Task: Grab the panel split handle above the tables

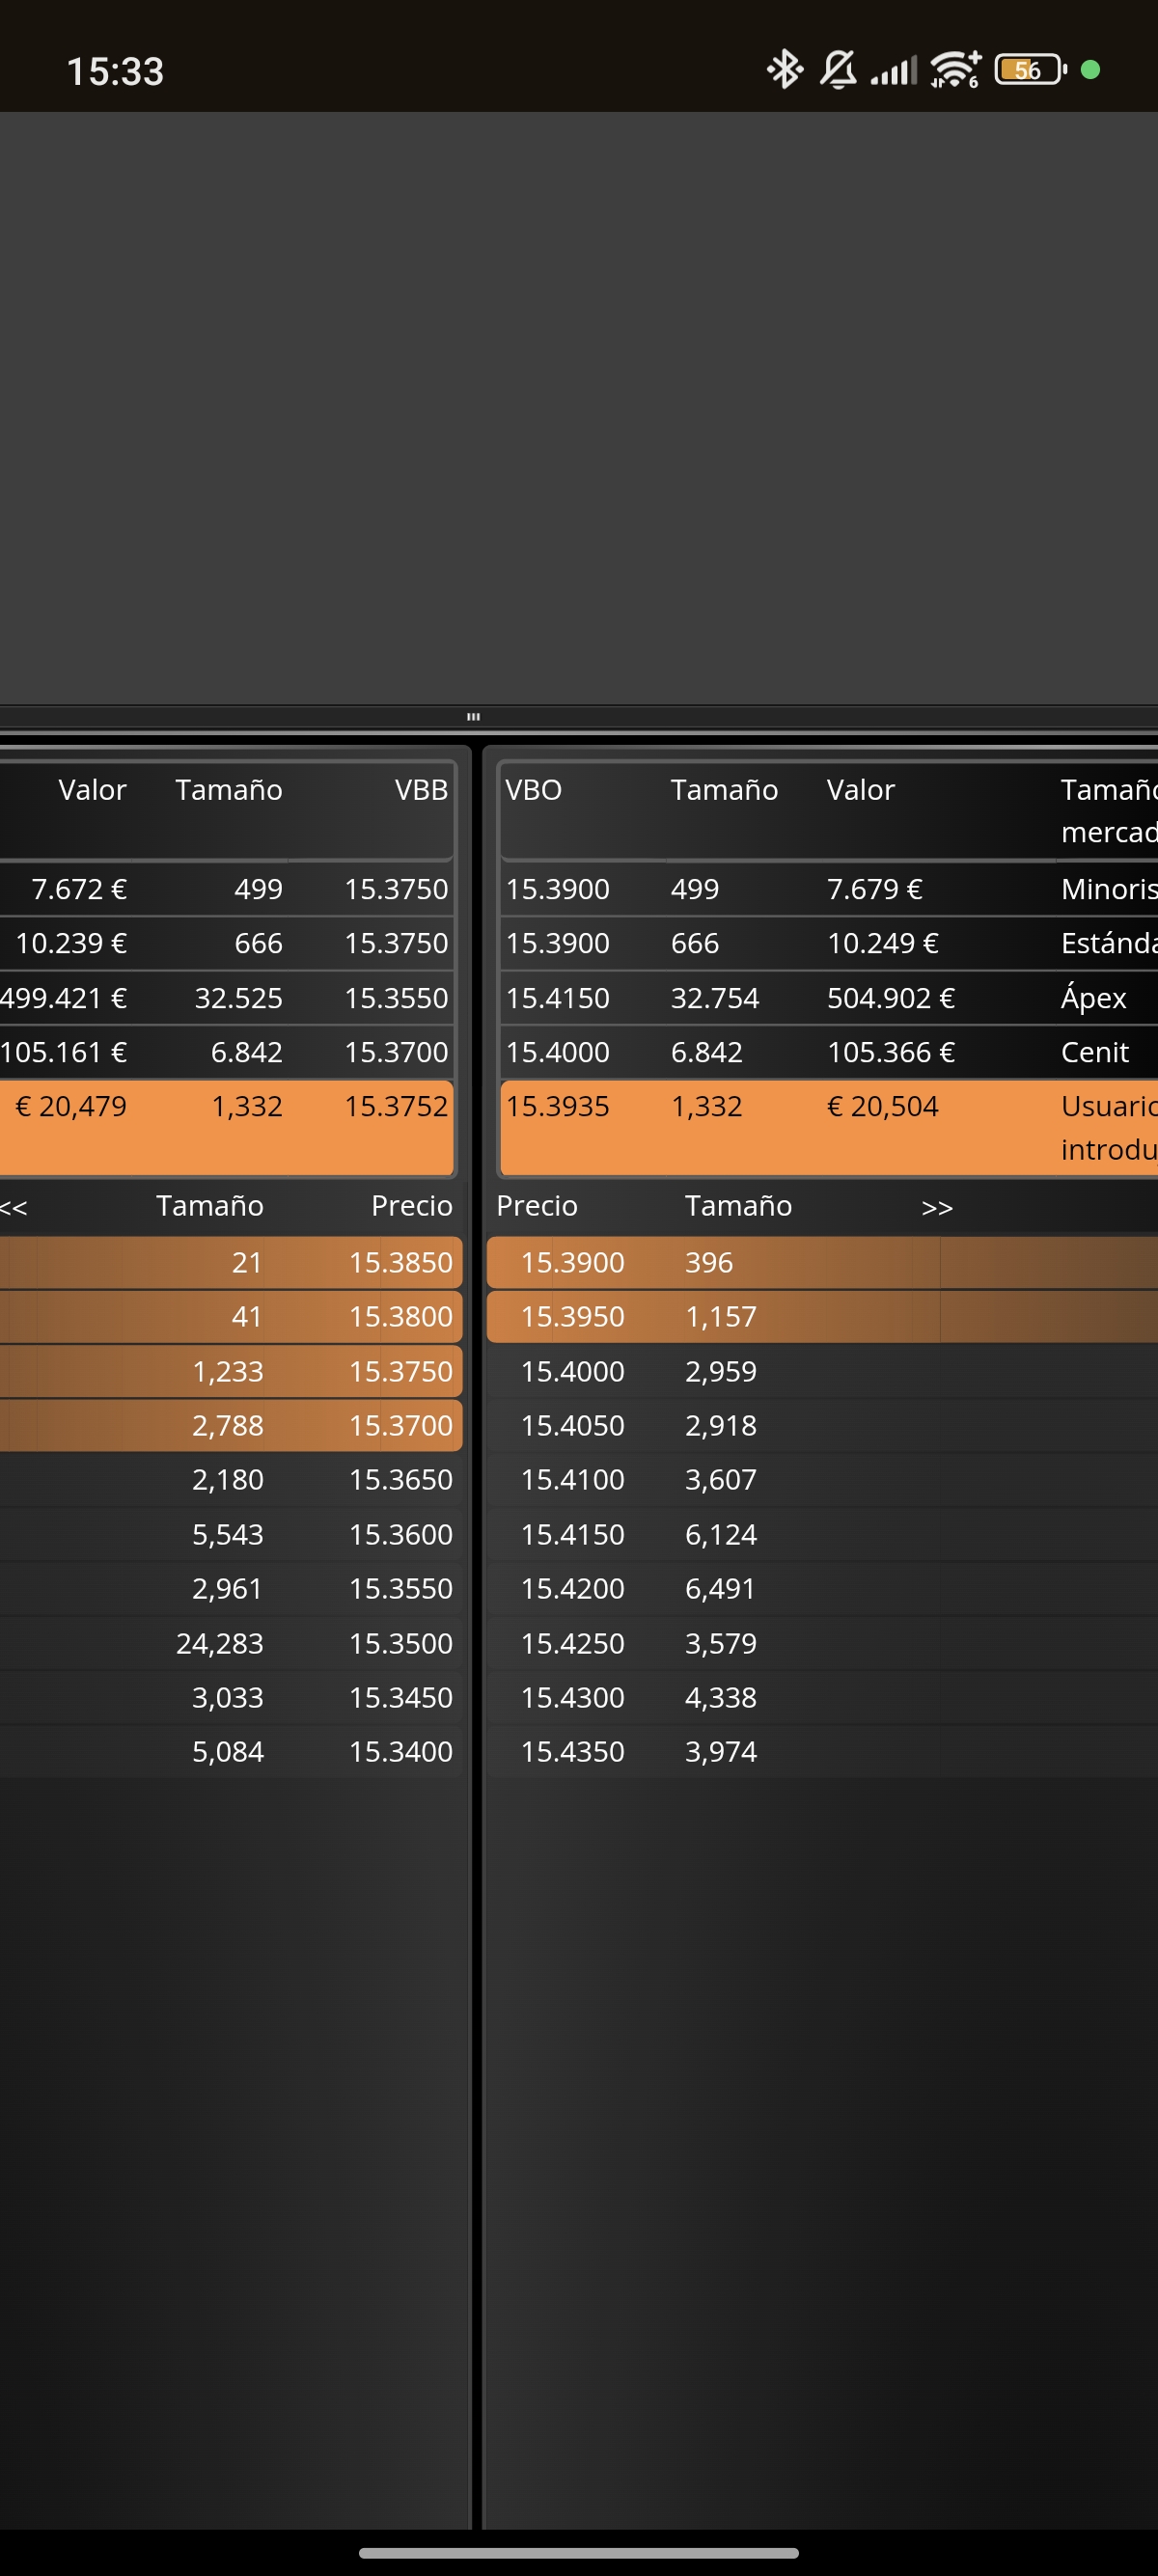Action: pyautogui.click(x=474, y=716)
